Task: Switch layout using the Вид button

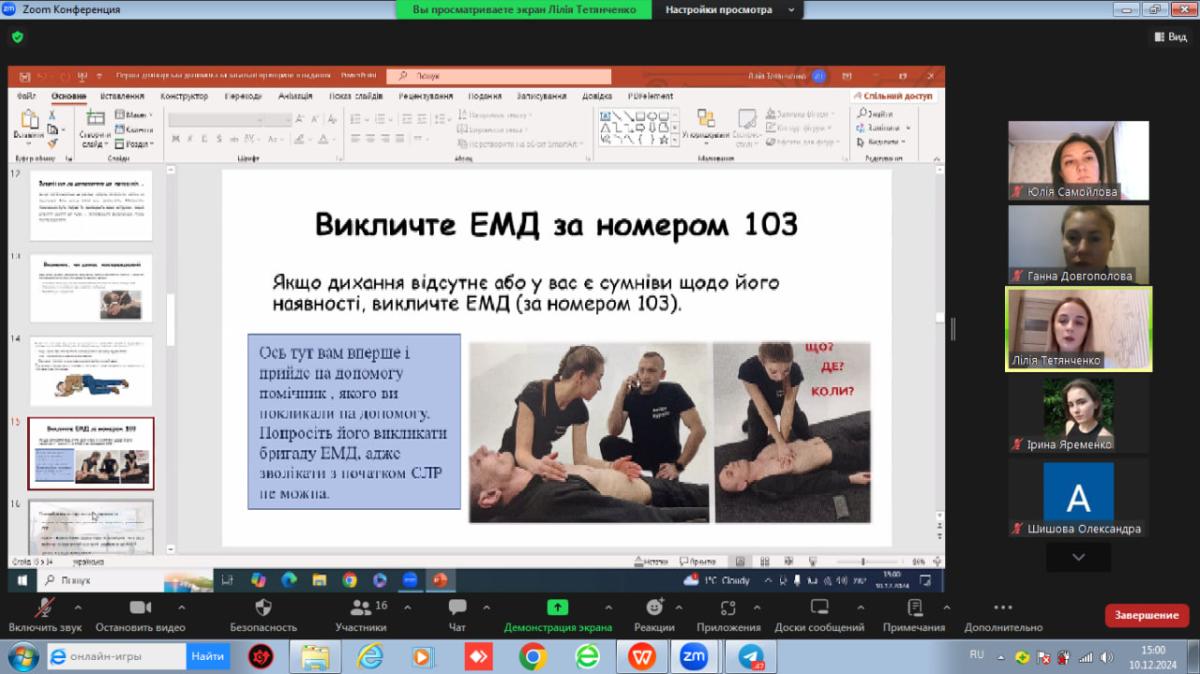Action: tap(1169, 37)
